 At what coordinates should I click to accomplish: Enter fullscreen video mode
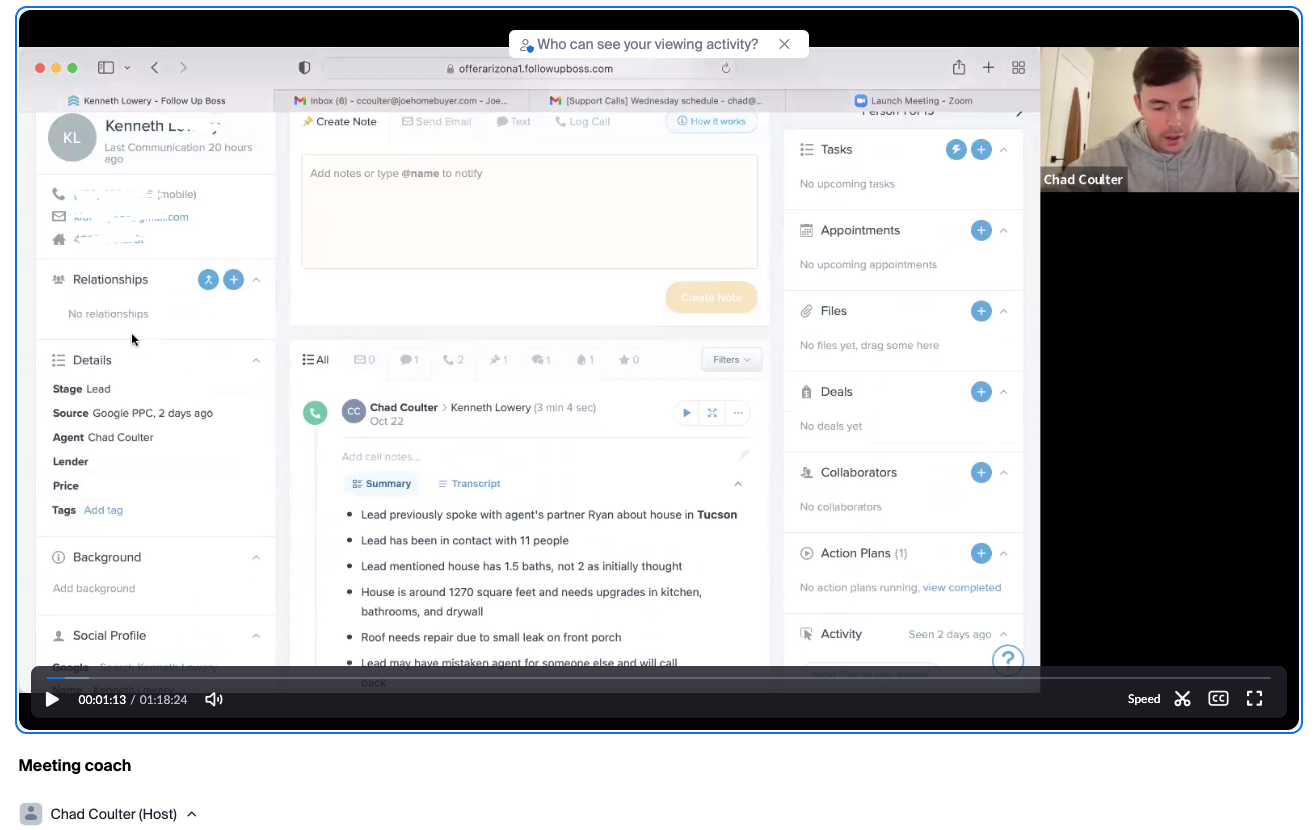[x=1254, y=699]
